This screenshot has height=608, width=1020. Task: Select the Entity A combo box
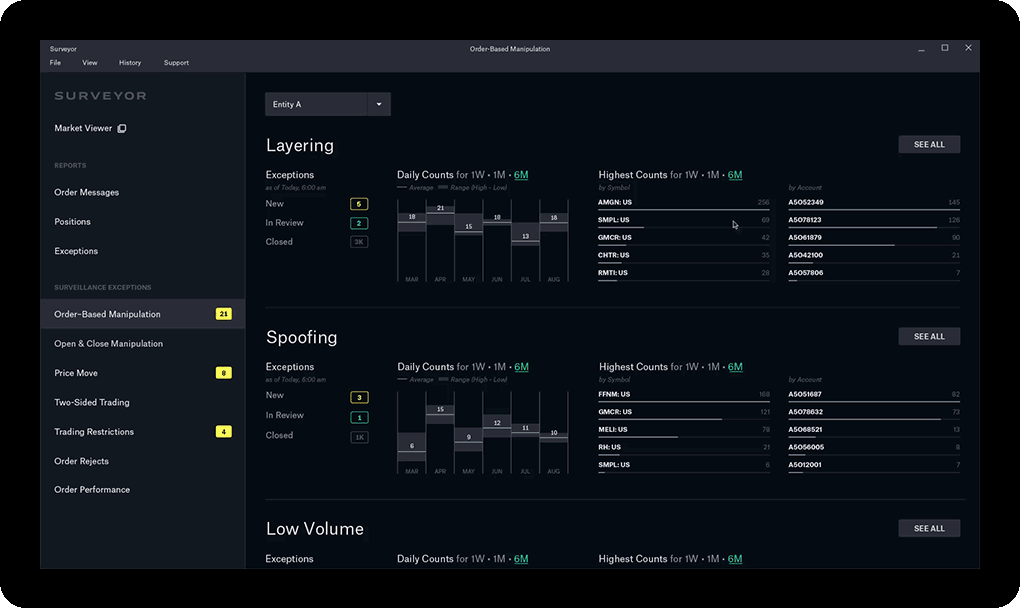point(328,104)
